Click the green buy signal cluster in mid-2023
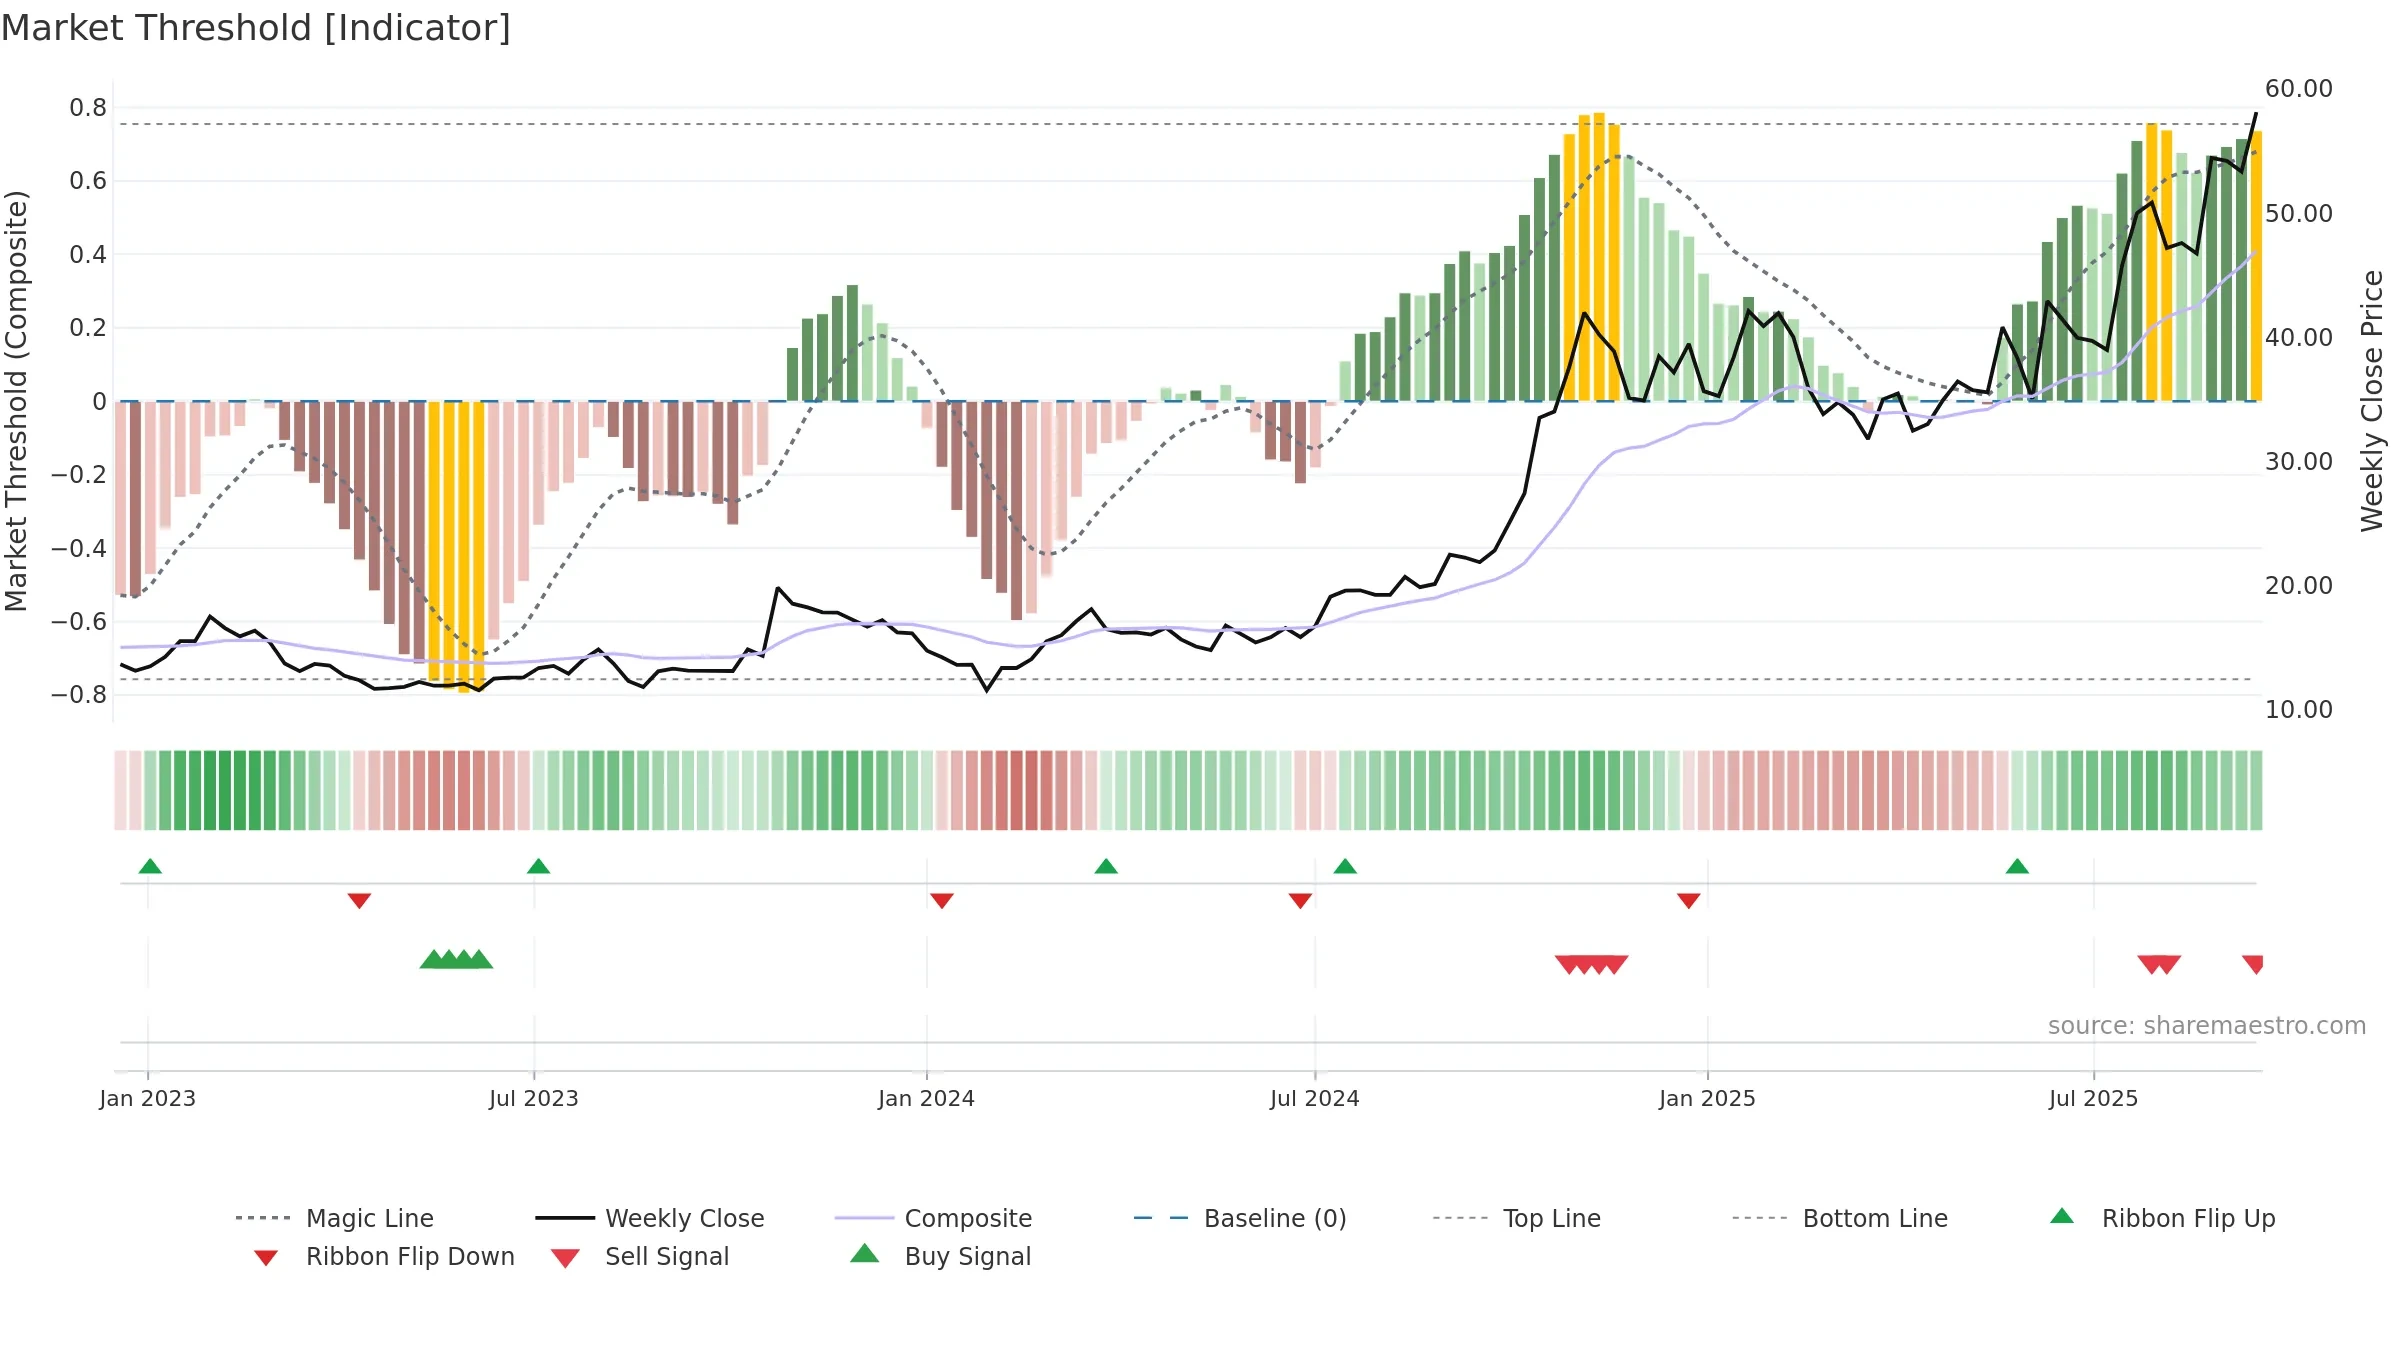This screenshot has width=2400, height=1350. pos(456,959)
